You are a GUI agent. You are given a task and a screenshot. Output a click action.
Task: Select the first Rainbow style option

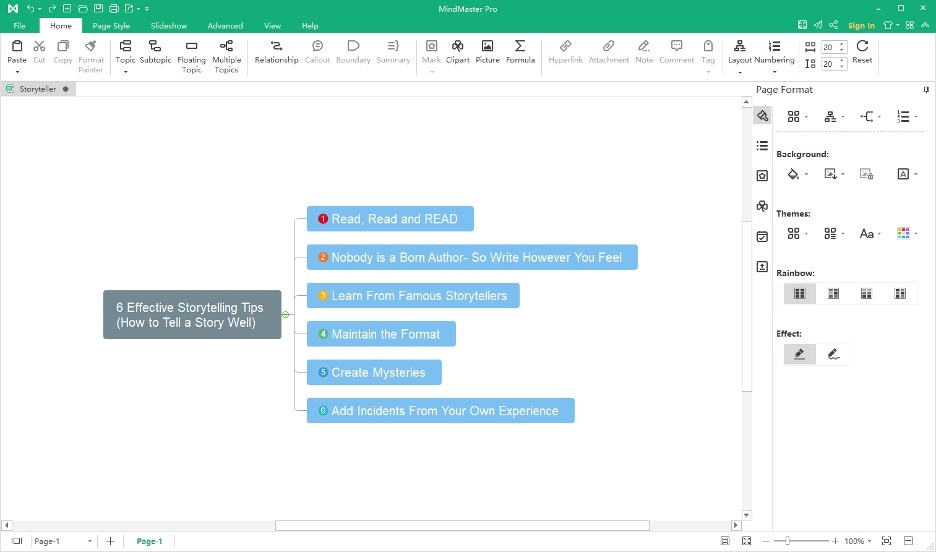pyautogui.click(x=799, y=293)
